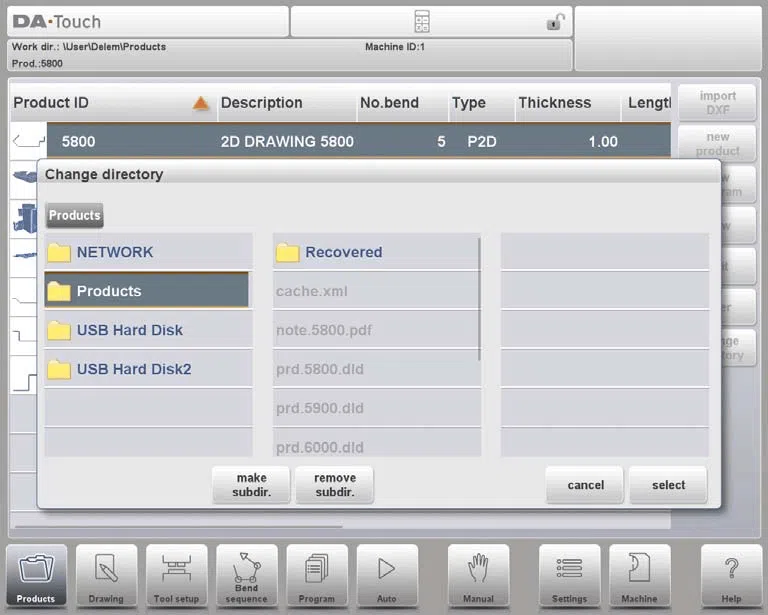Click the product list horizontal scrollbar

click(179, 527)
